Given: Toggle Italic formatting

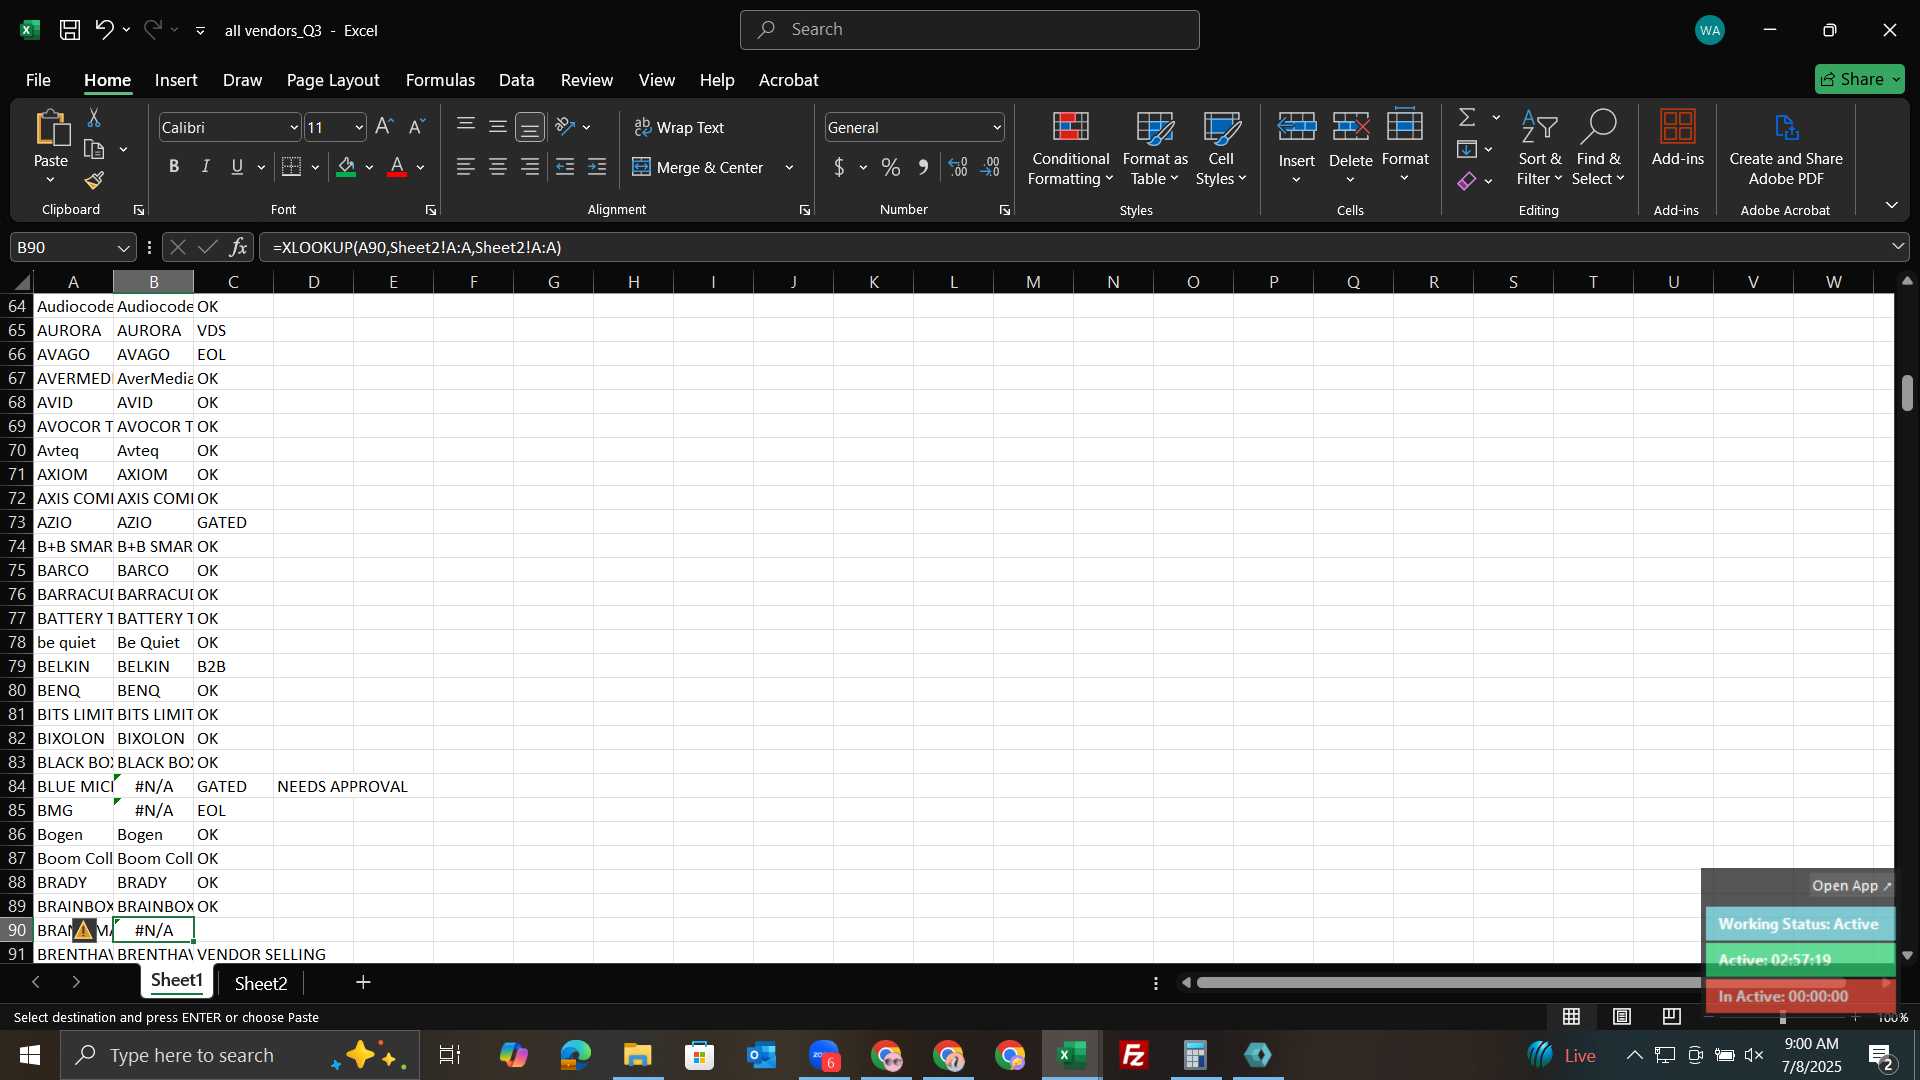Looking at the screenshot, I should (206, 168).
